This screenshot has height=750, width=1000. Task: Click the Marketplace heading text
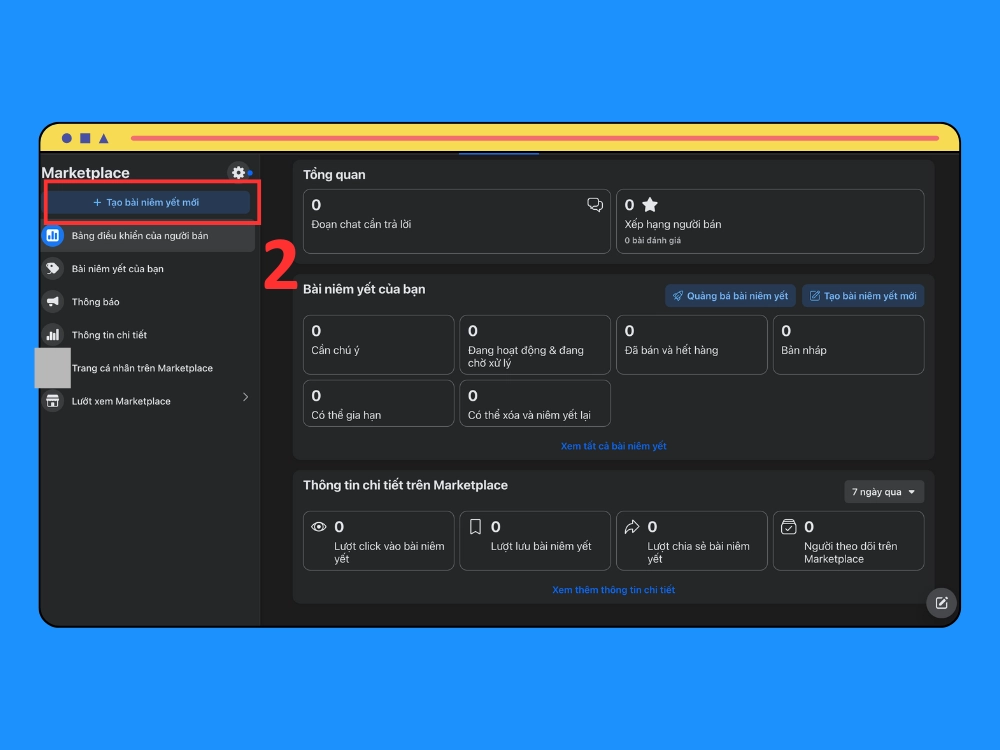(85, 173)
